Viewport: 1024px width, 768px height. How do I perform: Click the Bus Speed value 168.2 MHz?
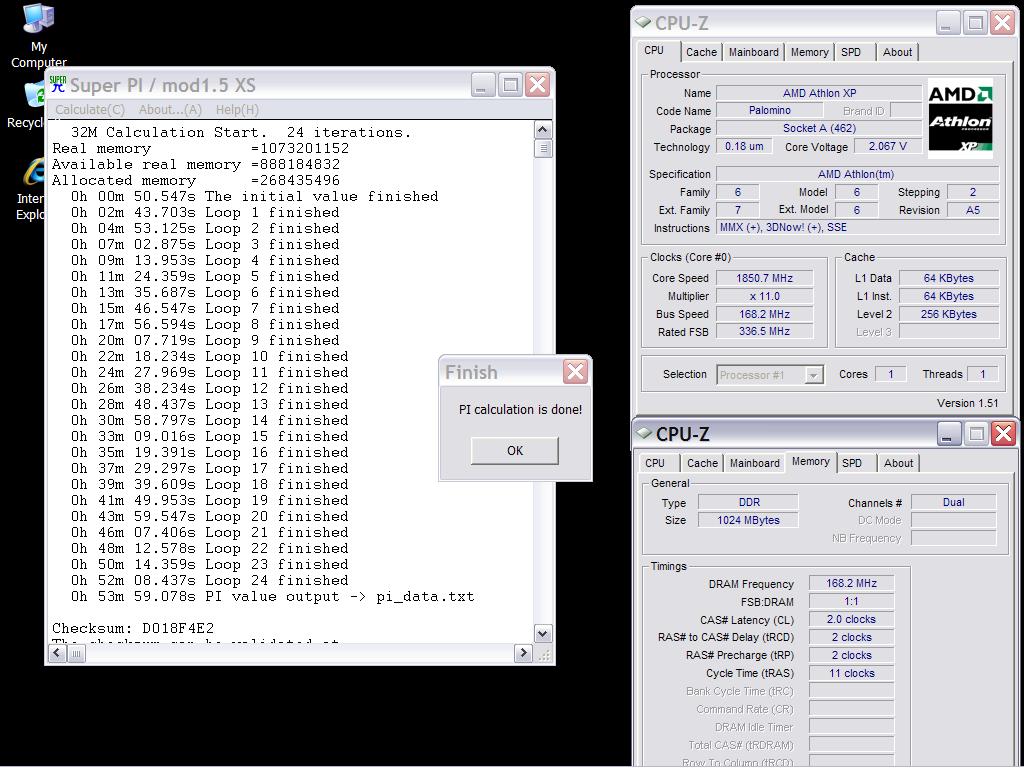[x=764, y=314]
